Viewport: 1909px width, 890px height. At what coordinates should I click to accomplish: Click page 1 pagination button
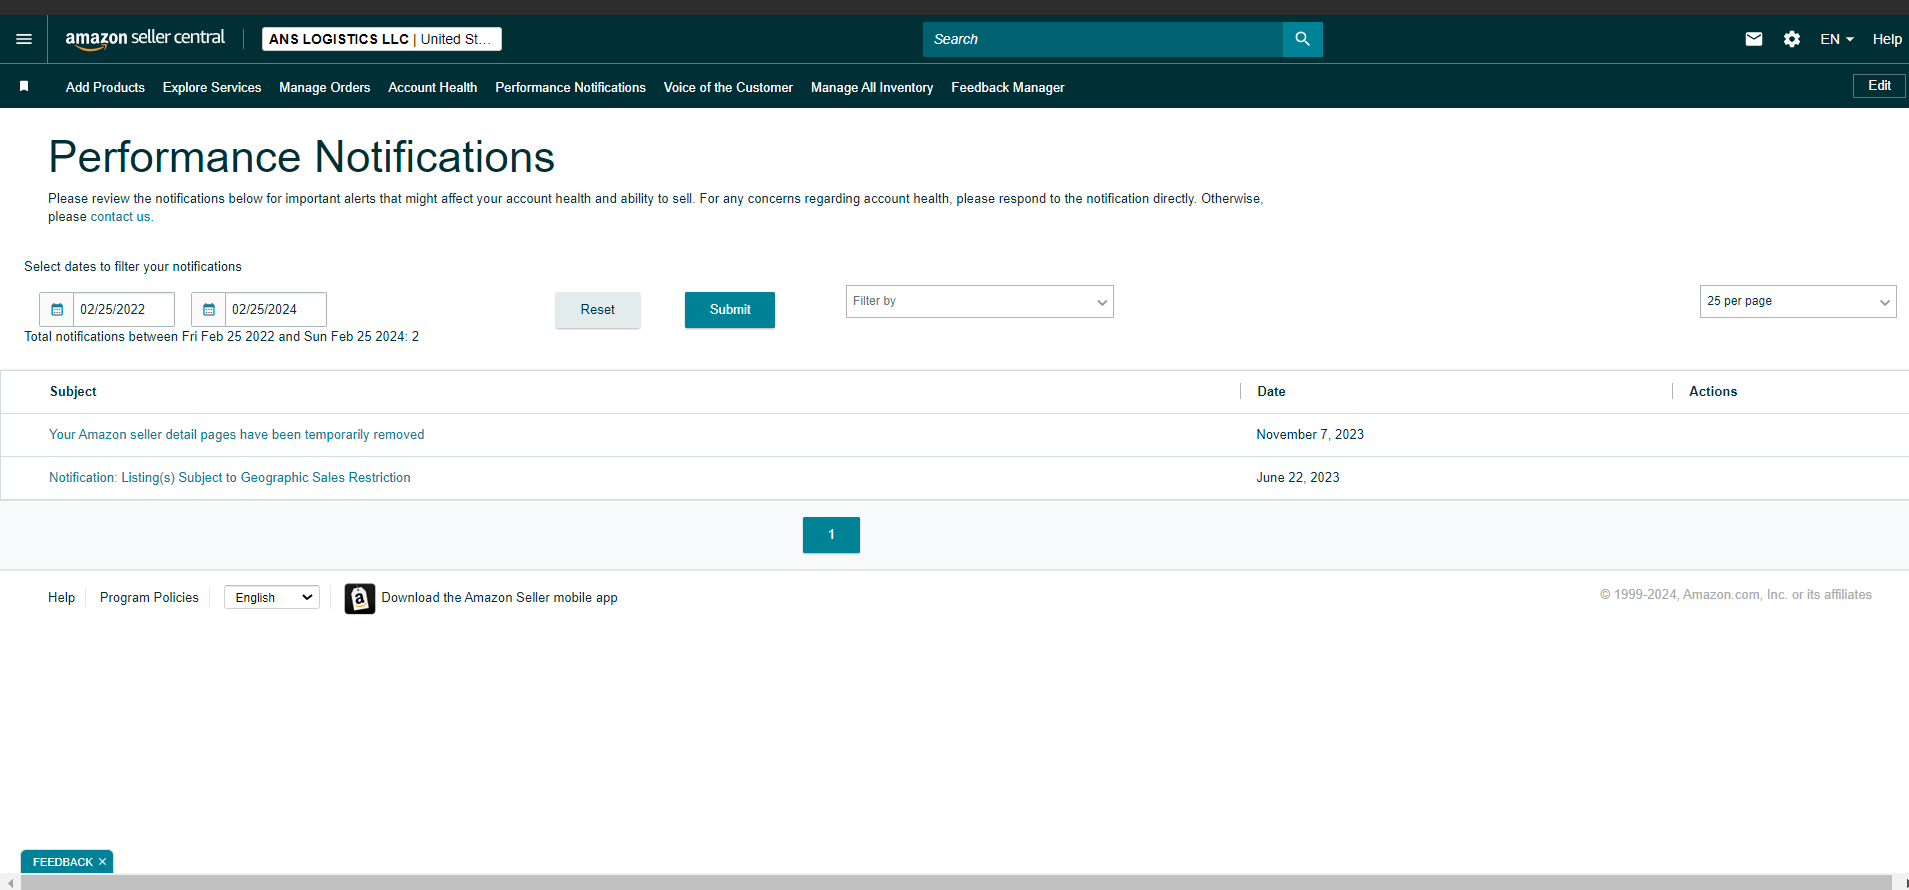coord(831,535)
